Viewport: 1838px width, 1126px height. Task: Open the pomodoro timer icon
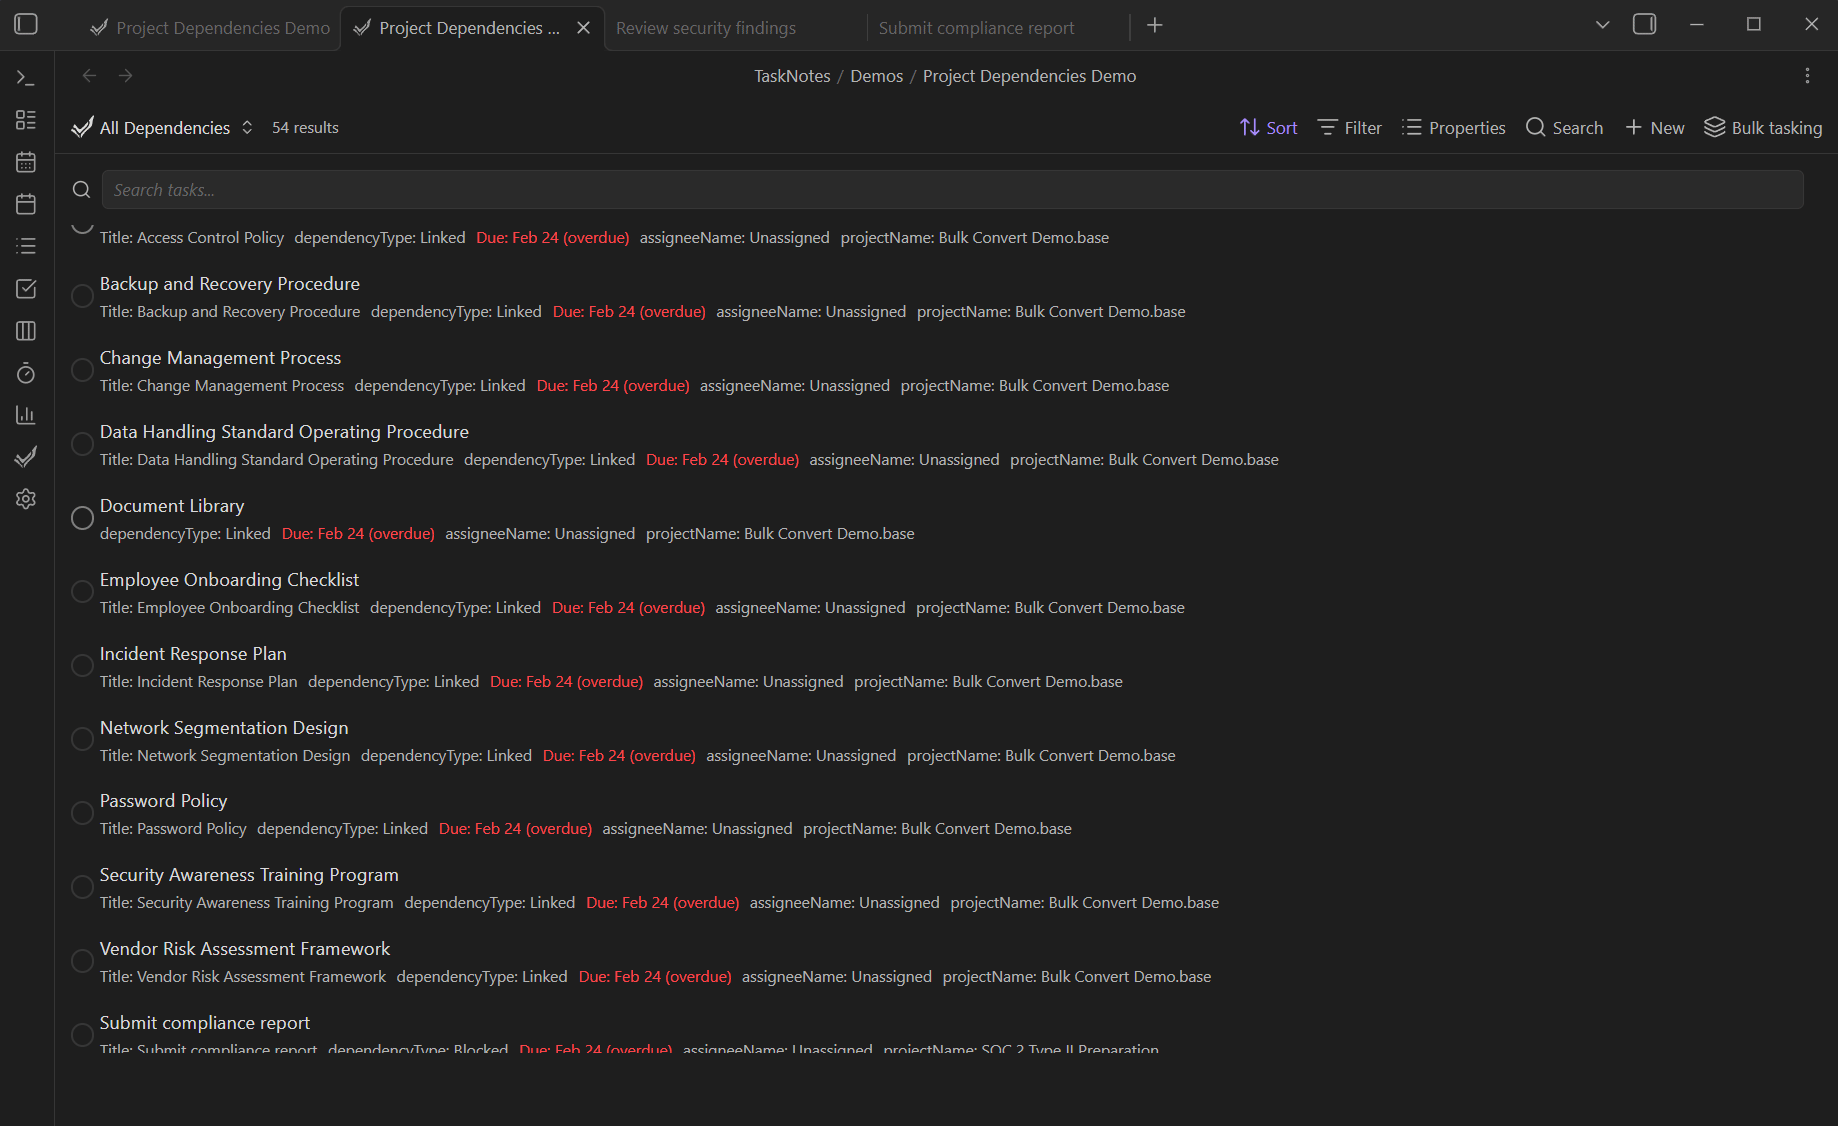click(26, 373)
